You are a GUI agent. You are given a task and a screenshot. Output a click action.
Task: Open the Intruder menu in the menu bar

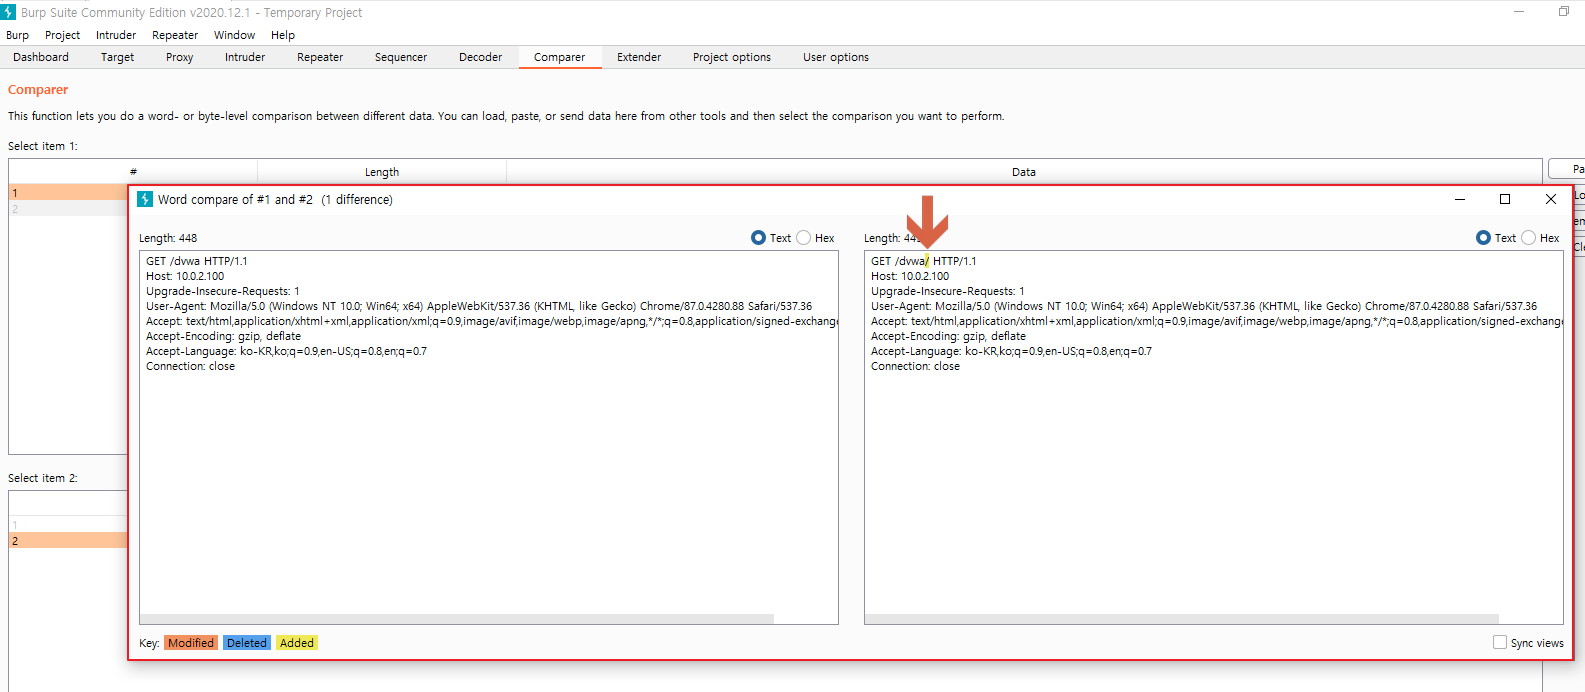pyautogui.click(x=116, y=35)
